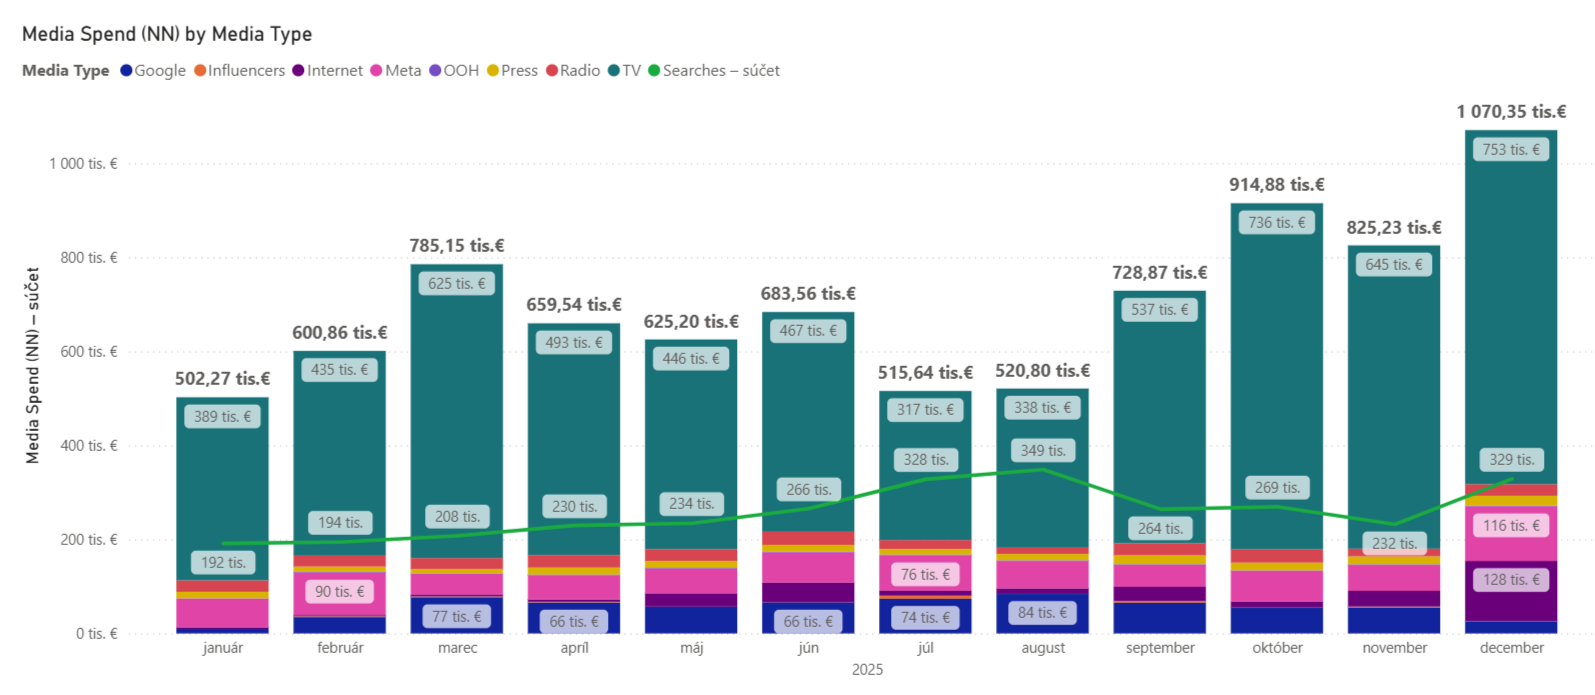Click the apríl axis label
The image size is (1595, 695).
coord(574,648)
